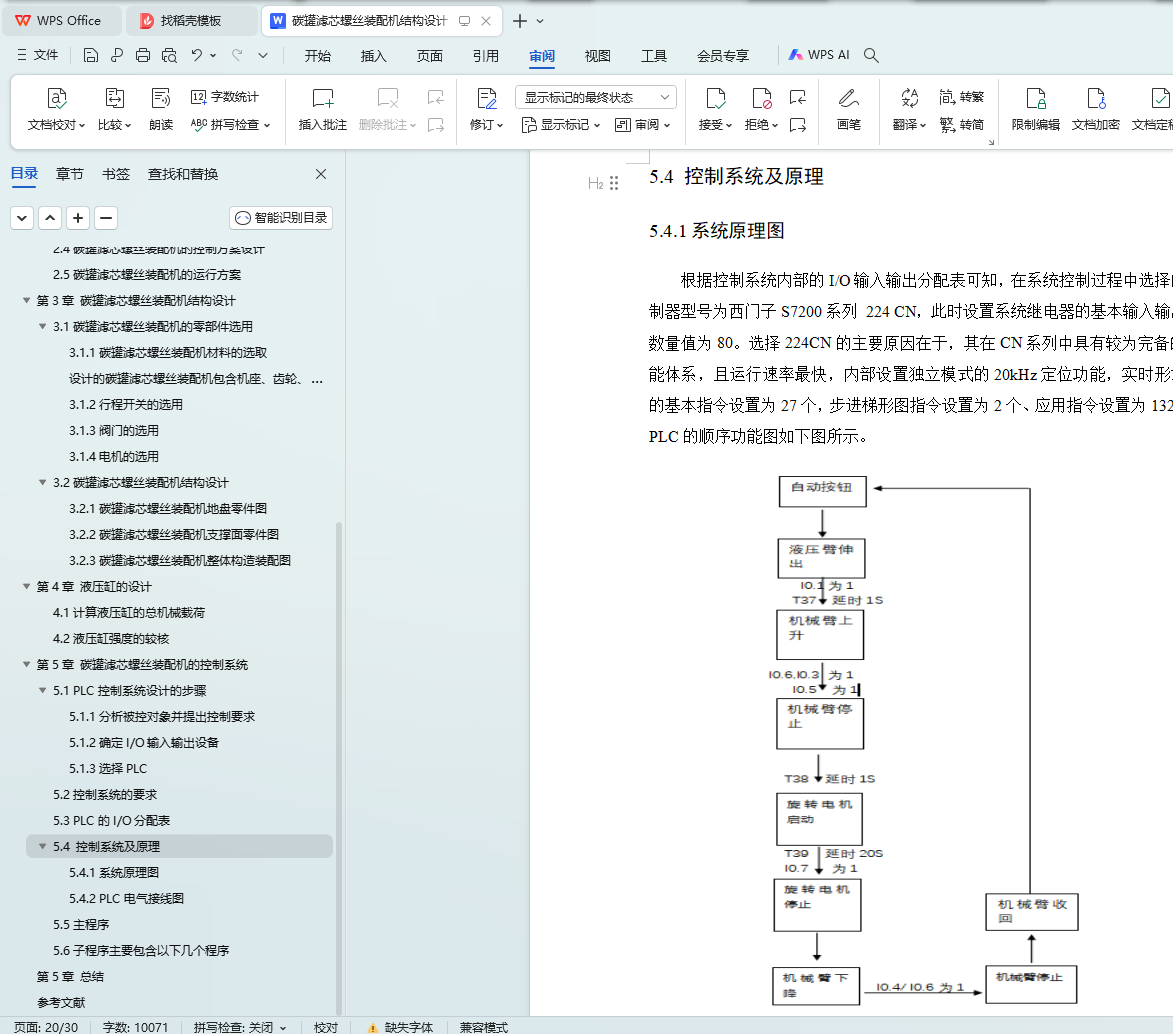Open 字数统计 word count
The image size is (1173, 1034).
pyautogui.click(x=224, y=97)
